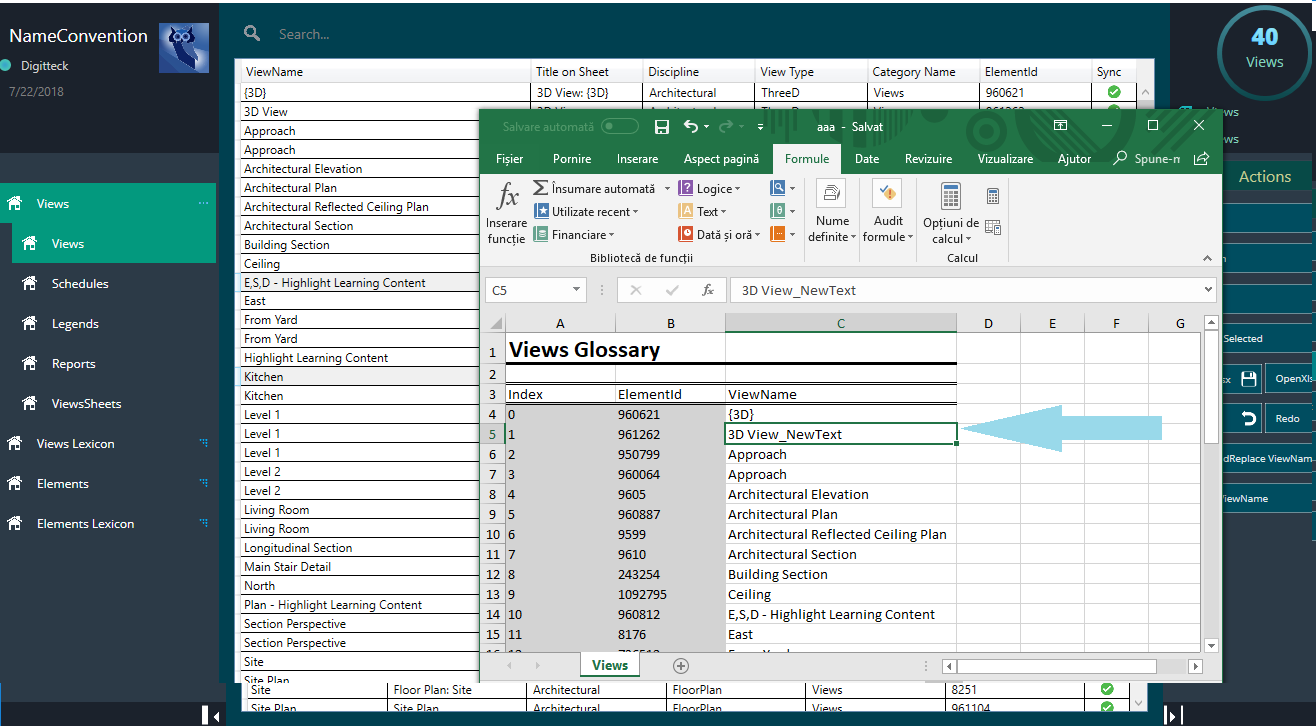The height and width of the screenshot is (726, 1316).
Task: Toggle the Salvare automată switch
Action: tap(620, 127)
